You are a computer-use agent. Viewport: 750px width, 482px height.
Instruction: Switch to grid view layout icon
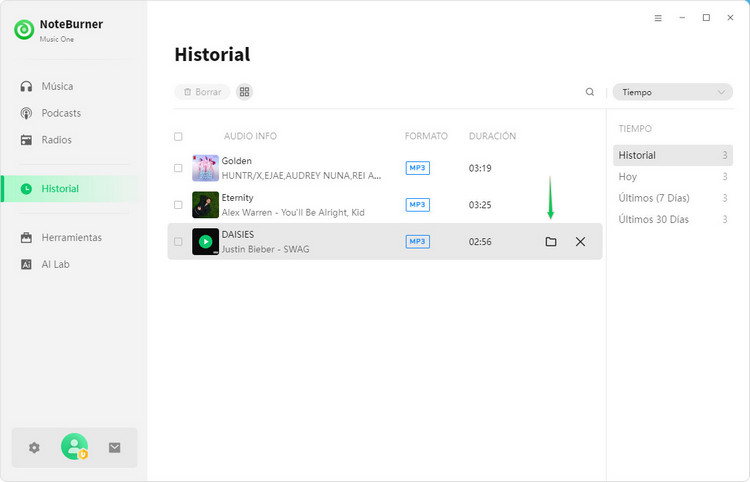(244, 92)
